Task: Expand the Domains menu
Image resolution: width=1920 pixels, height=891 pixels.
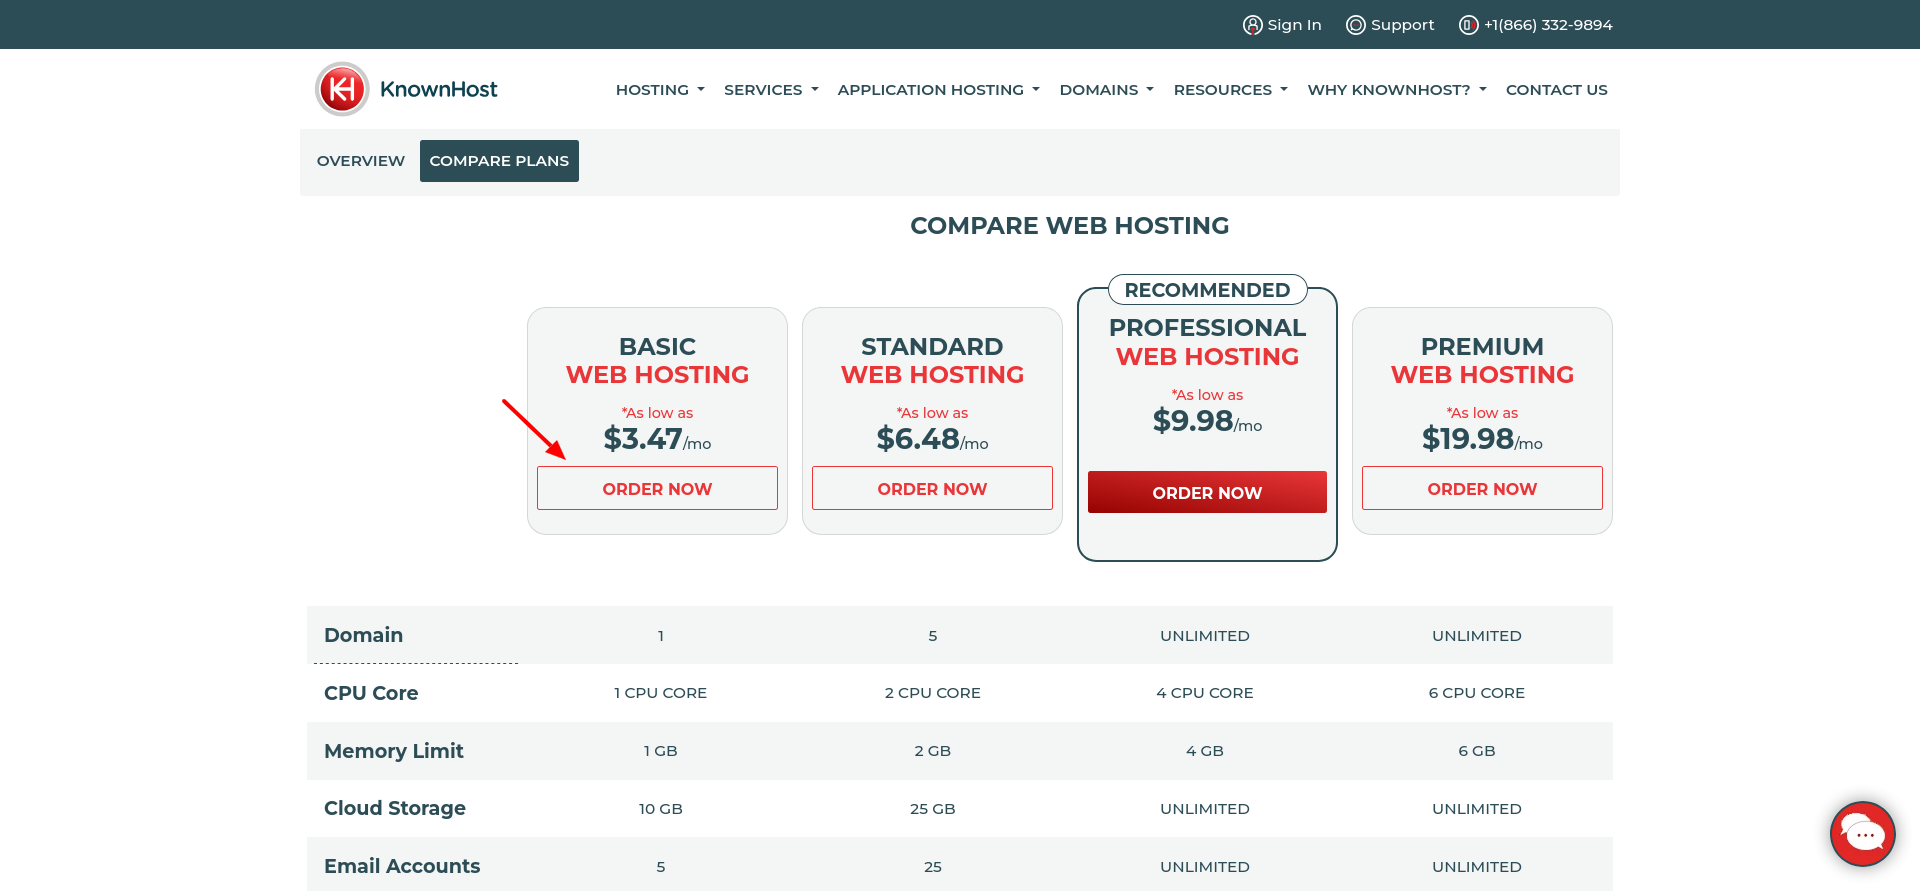Action: tap(1106, 90)
